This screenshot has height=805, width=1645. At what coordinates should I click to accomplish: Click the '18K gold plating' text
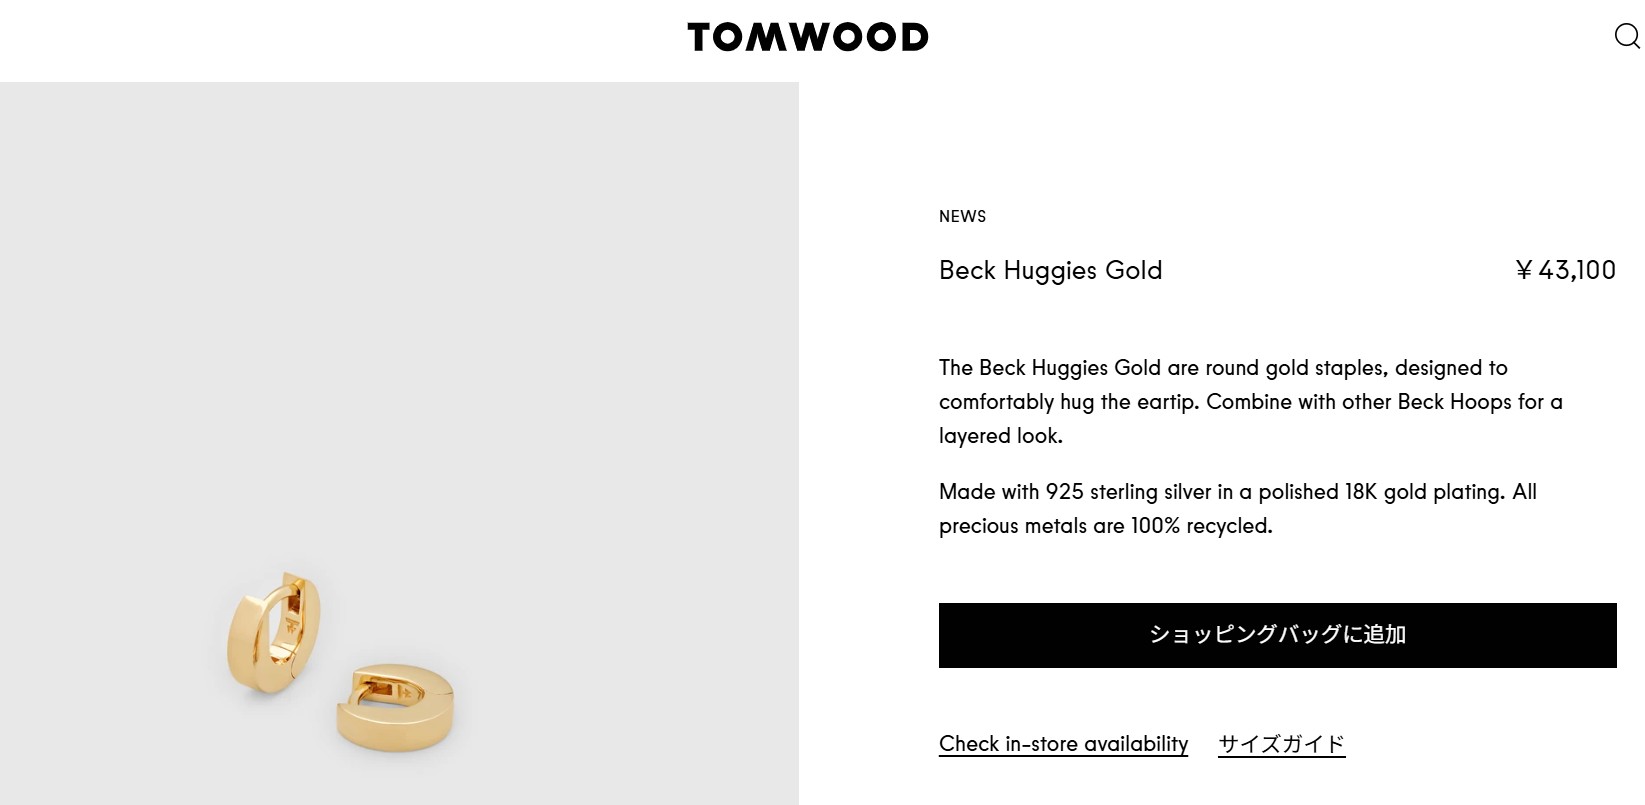[x=1423, y=492]
